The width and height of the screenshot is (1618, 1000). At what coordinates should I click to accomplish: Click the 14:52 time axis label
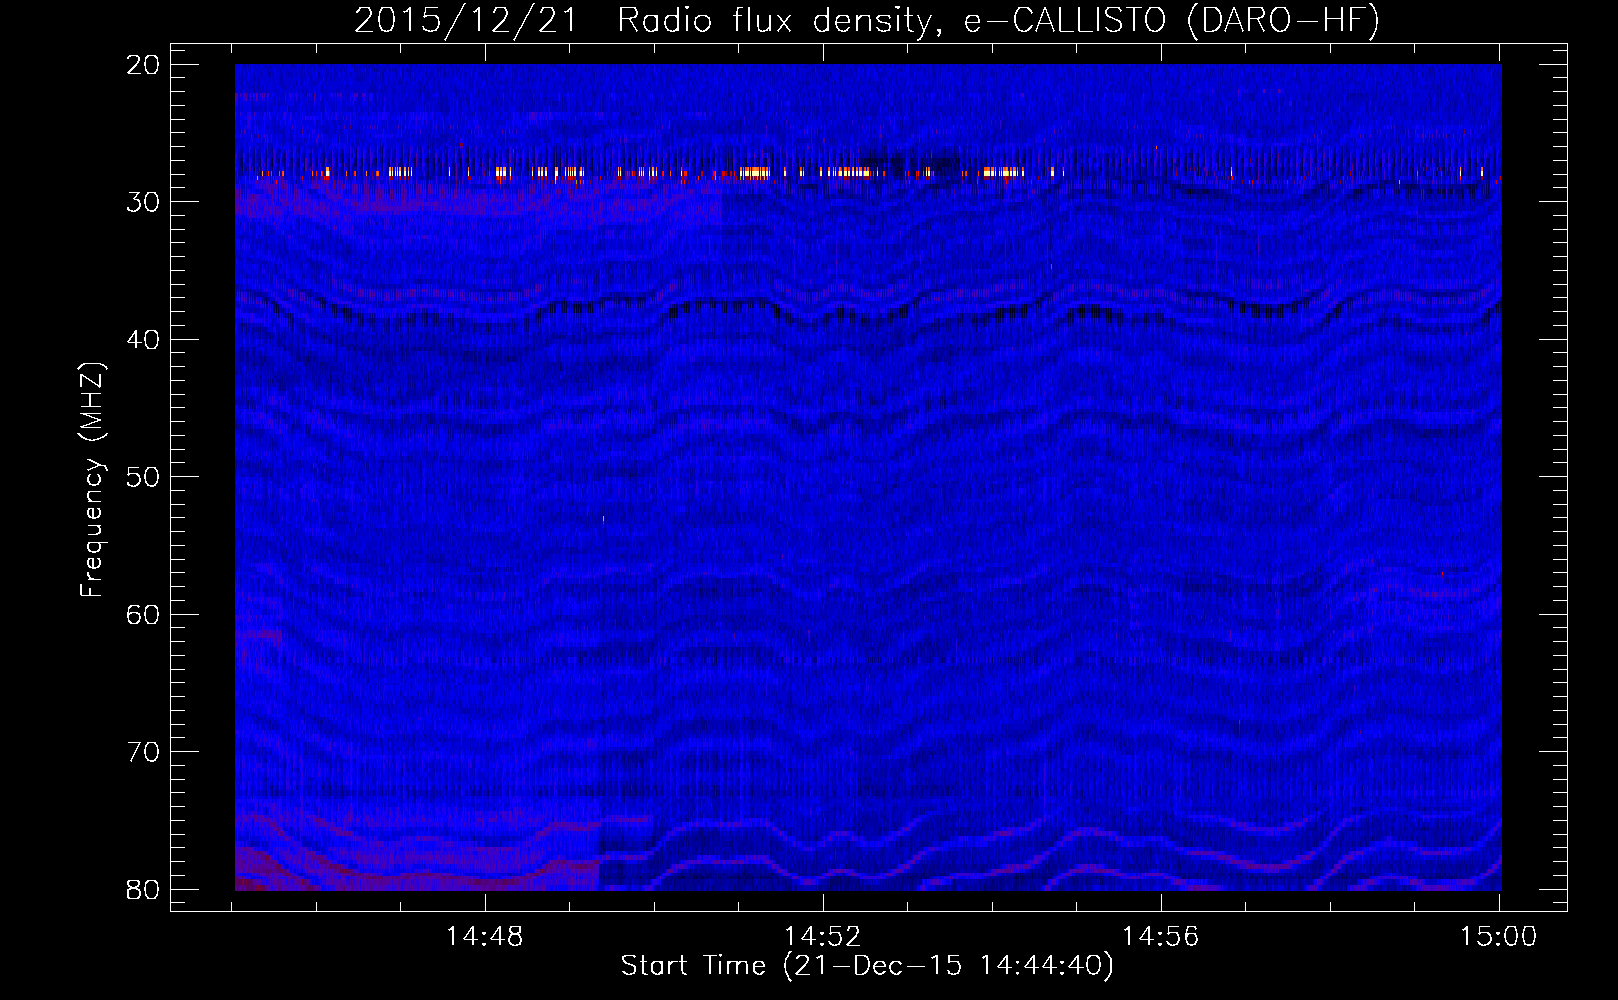pos(823,936)
